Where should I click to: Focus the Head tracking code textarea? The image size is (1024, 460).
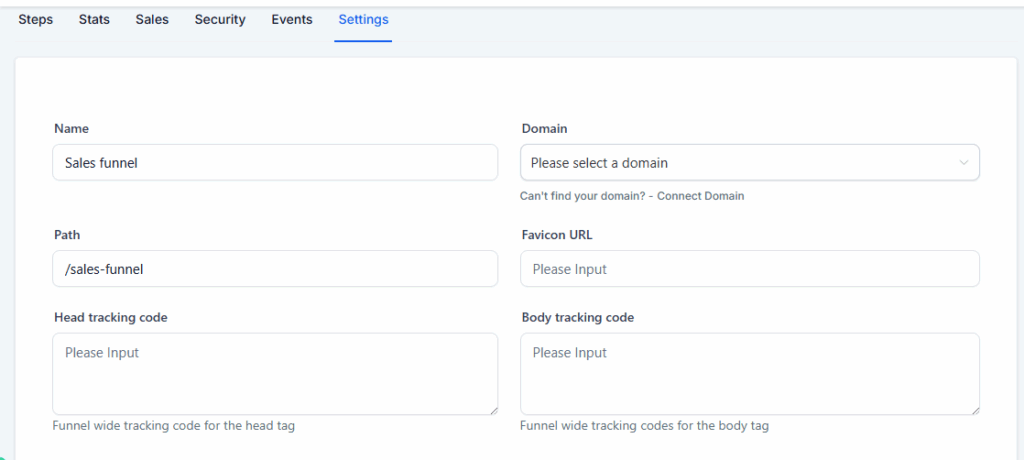click(275, 373)
